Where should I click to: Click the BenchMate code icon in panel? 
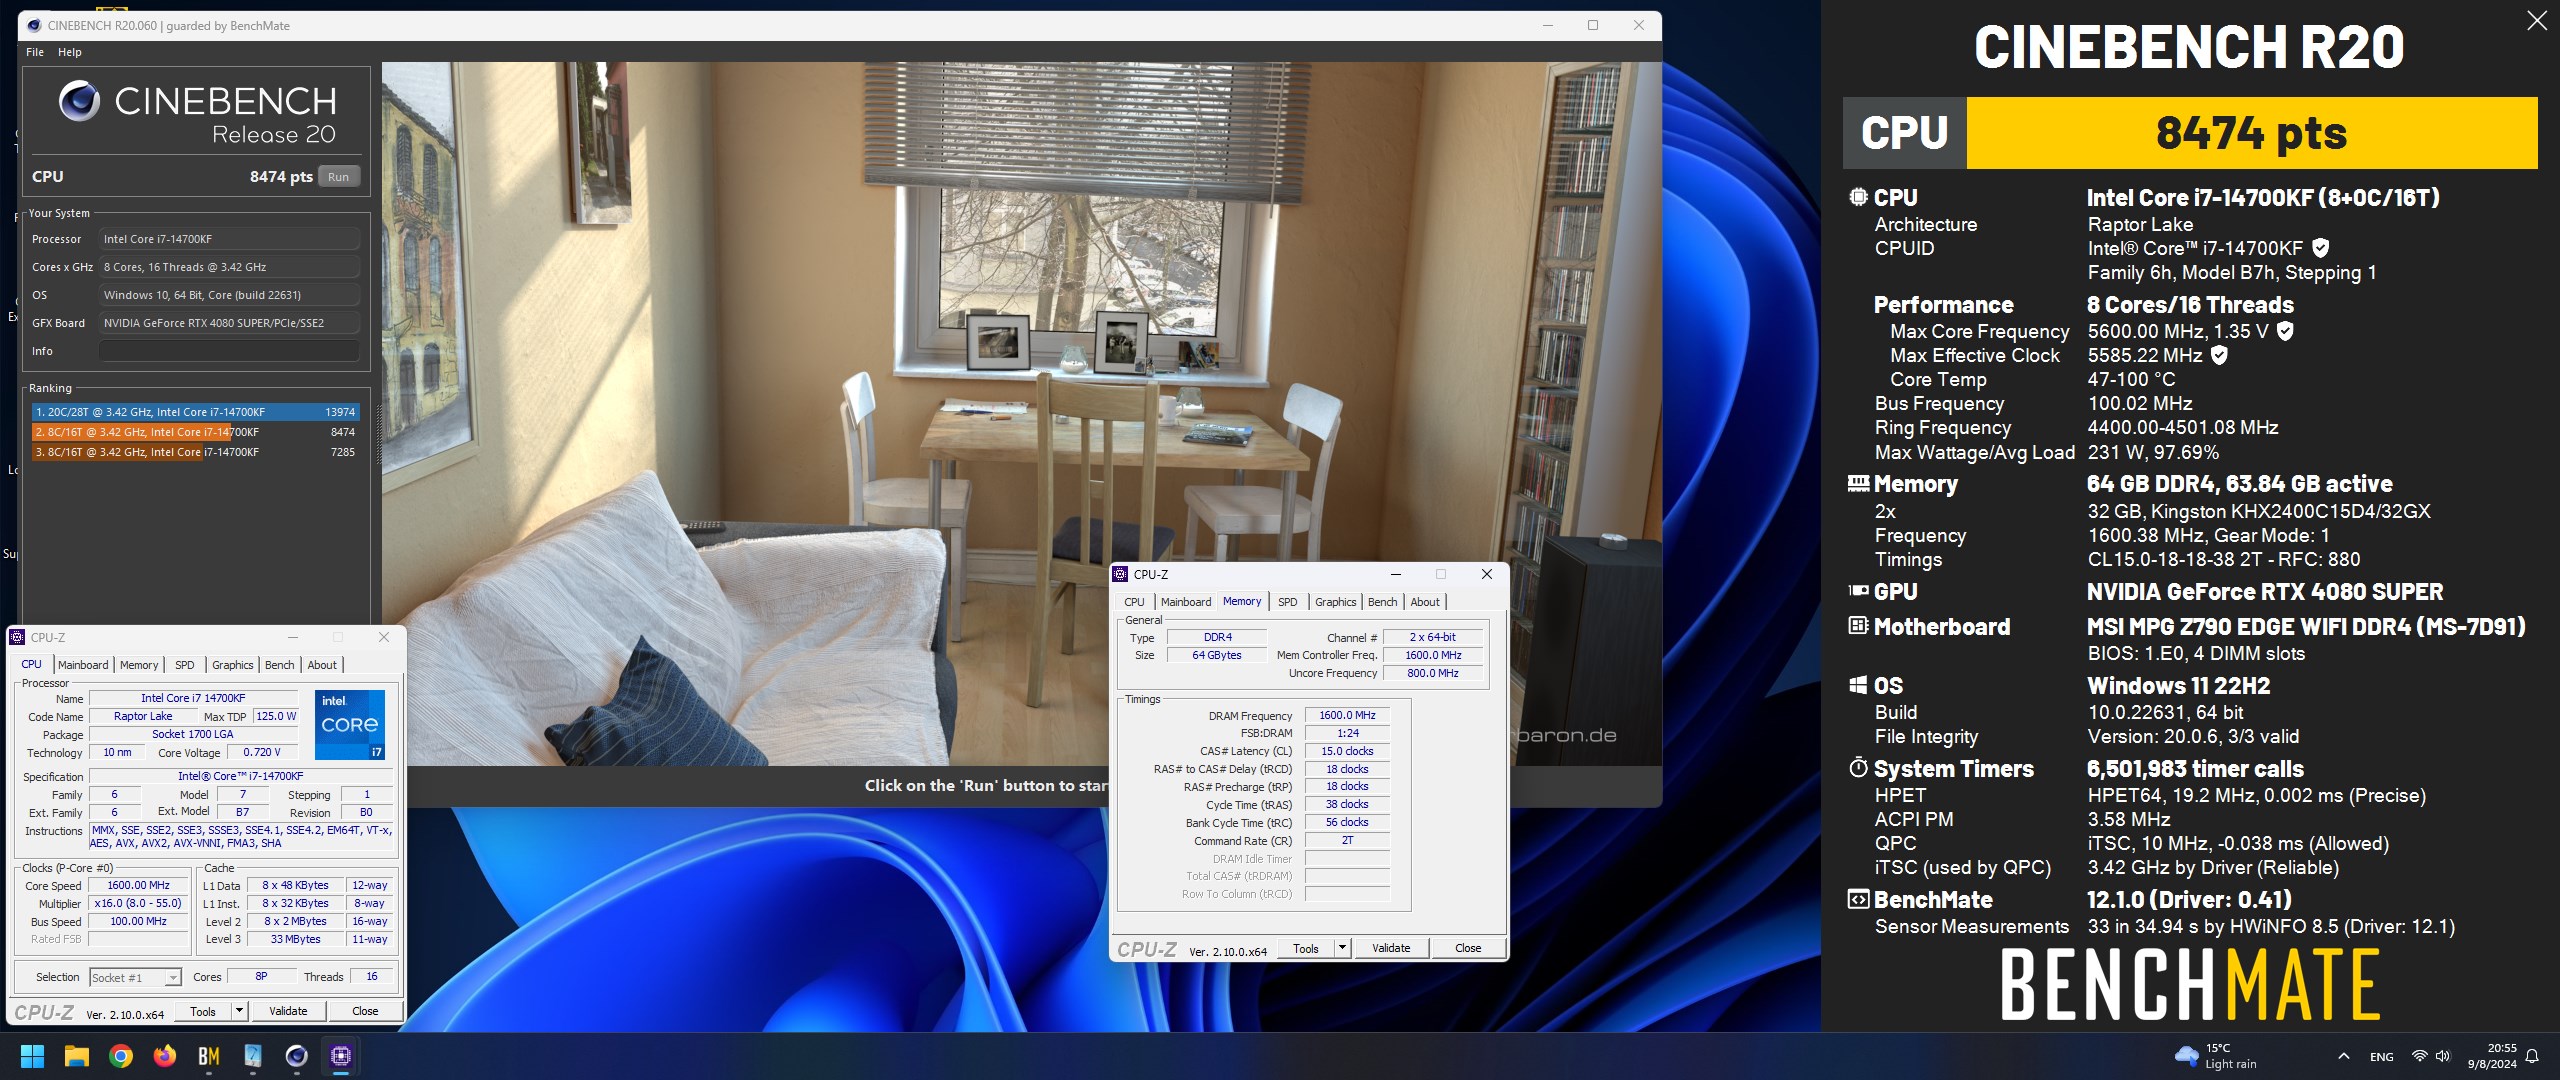(x=1858, y=899)
